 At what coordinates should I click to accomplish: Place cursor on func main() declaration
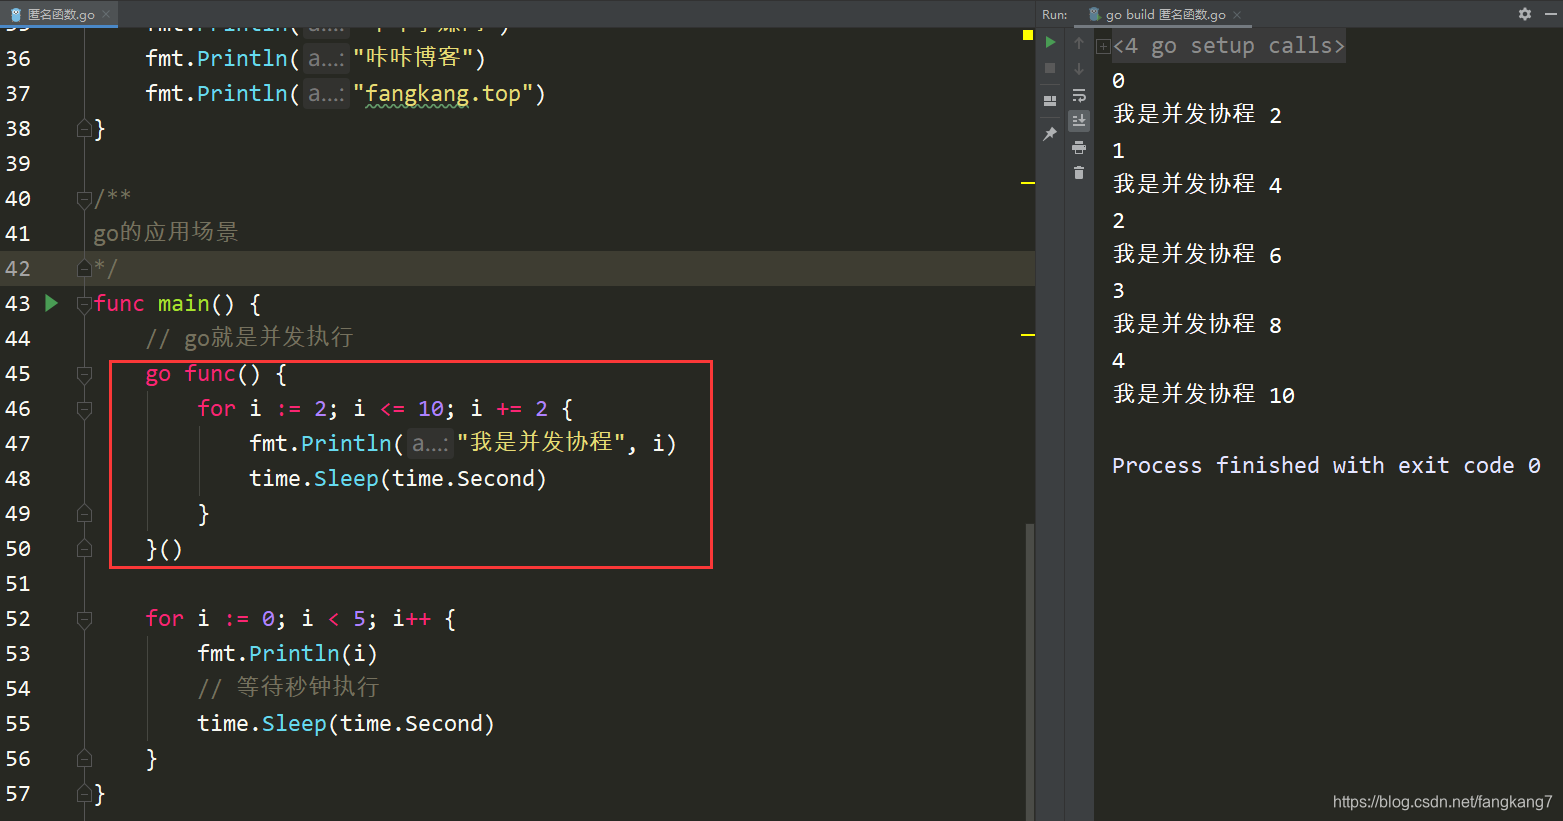[x=177, y=304]
